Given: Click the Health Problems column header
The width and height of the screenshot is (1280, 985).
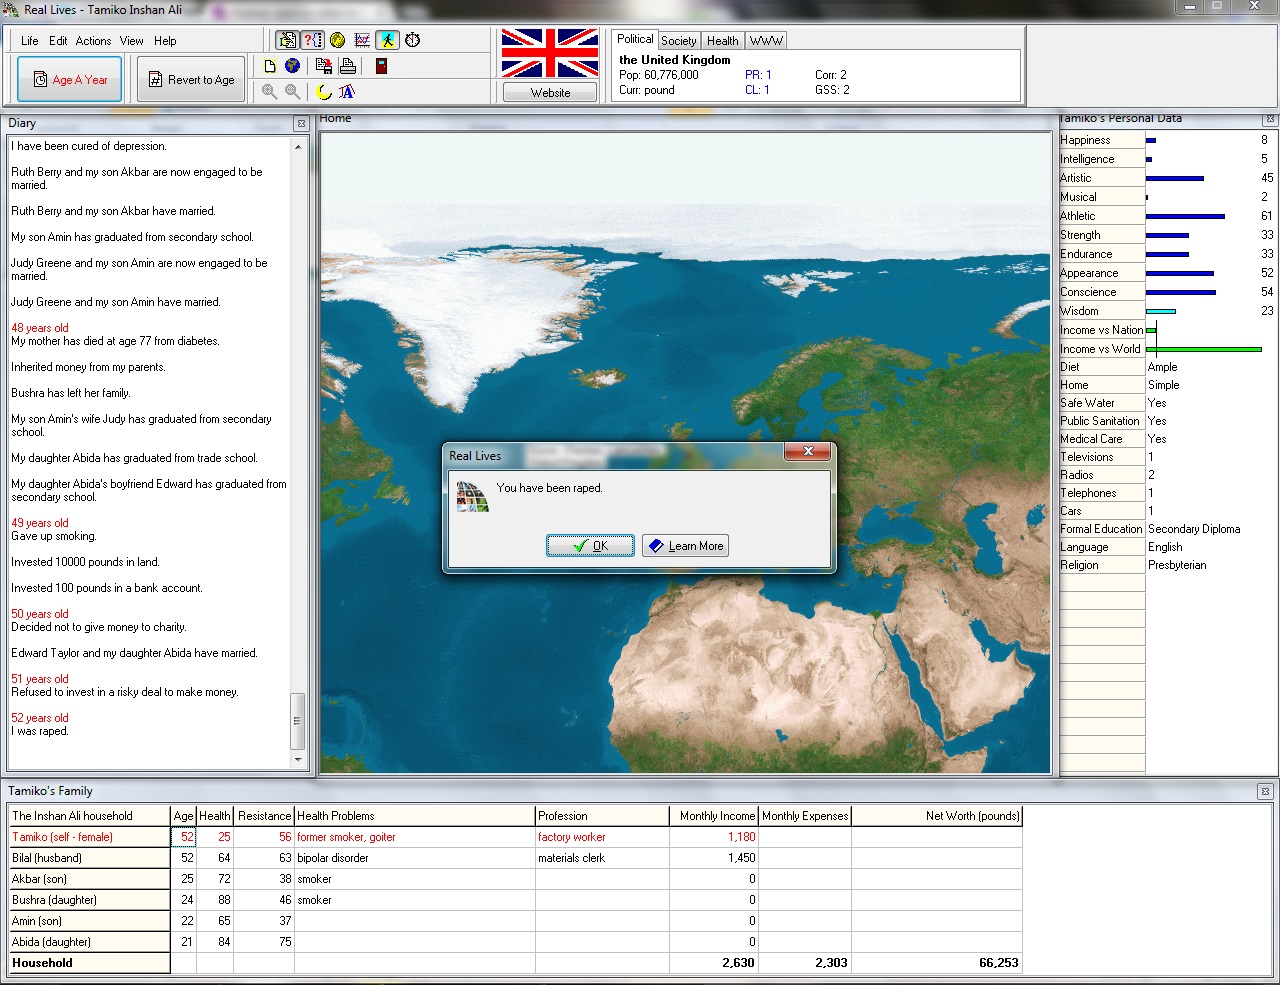Looking at the screenshot, I should coord(414,816).
